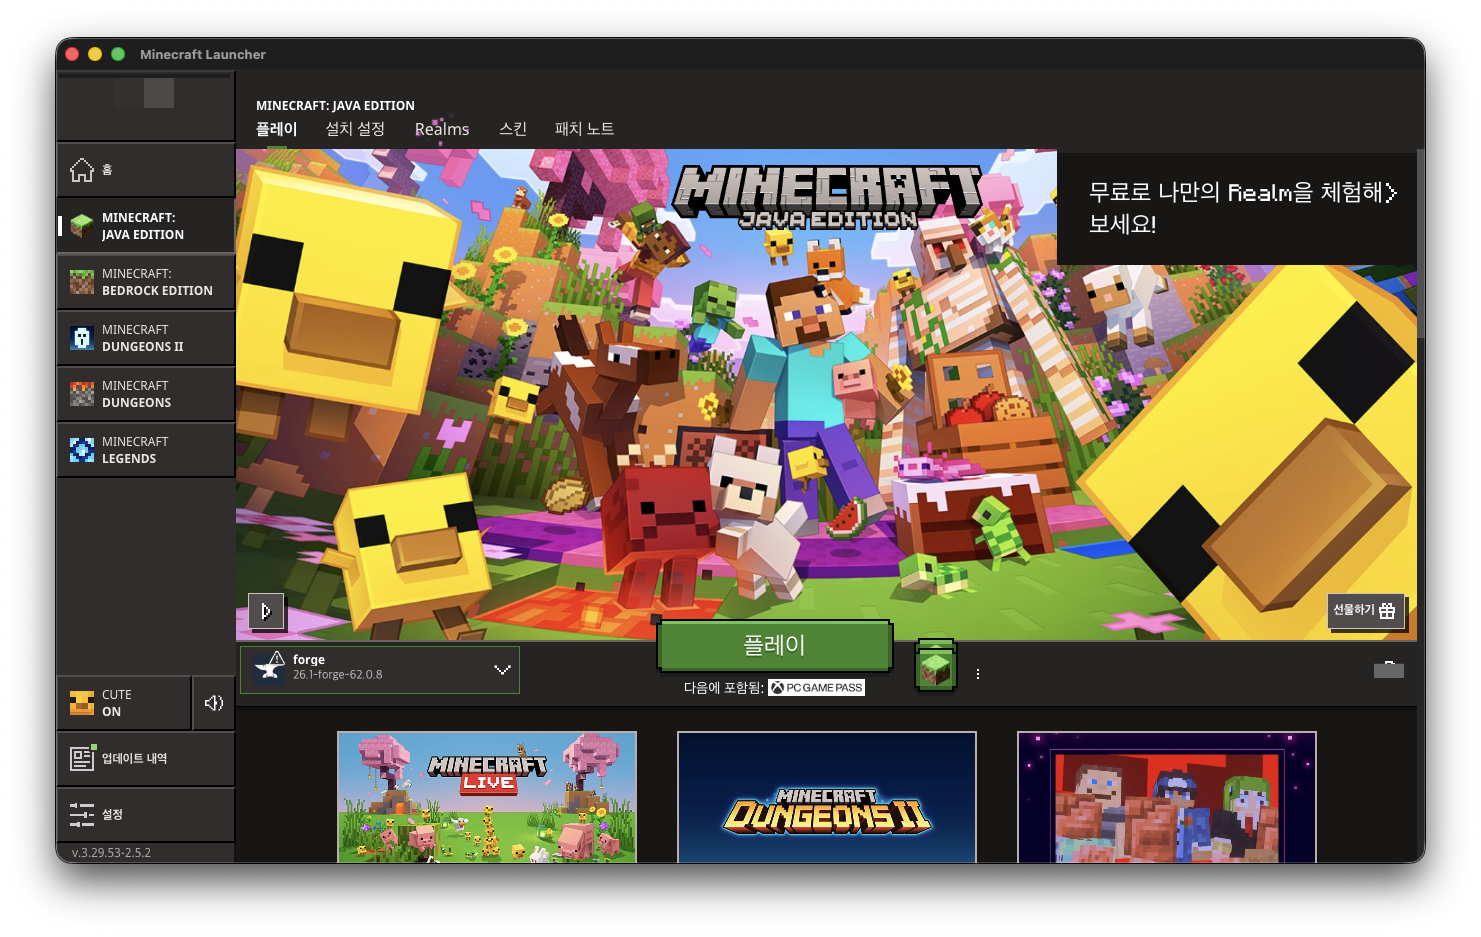1481x937 pixels.
Task: Expand the forge installation dropdown
Action: pos(380,670)
